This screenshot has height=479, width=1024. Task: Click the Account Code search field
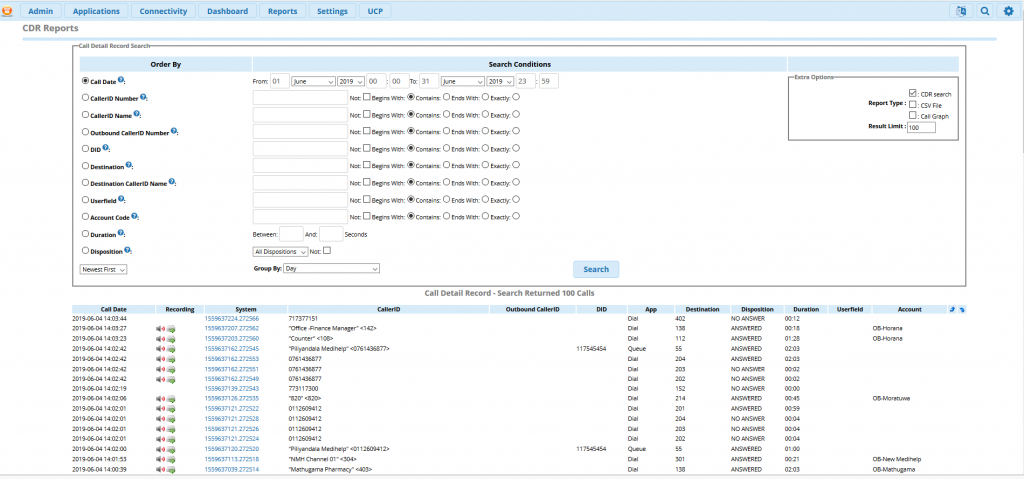(x=300, y=216)
